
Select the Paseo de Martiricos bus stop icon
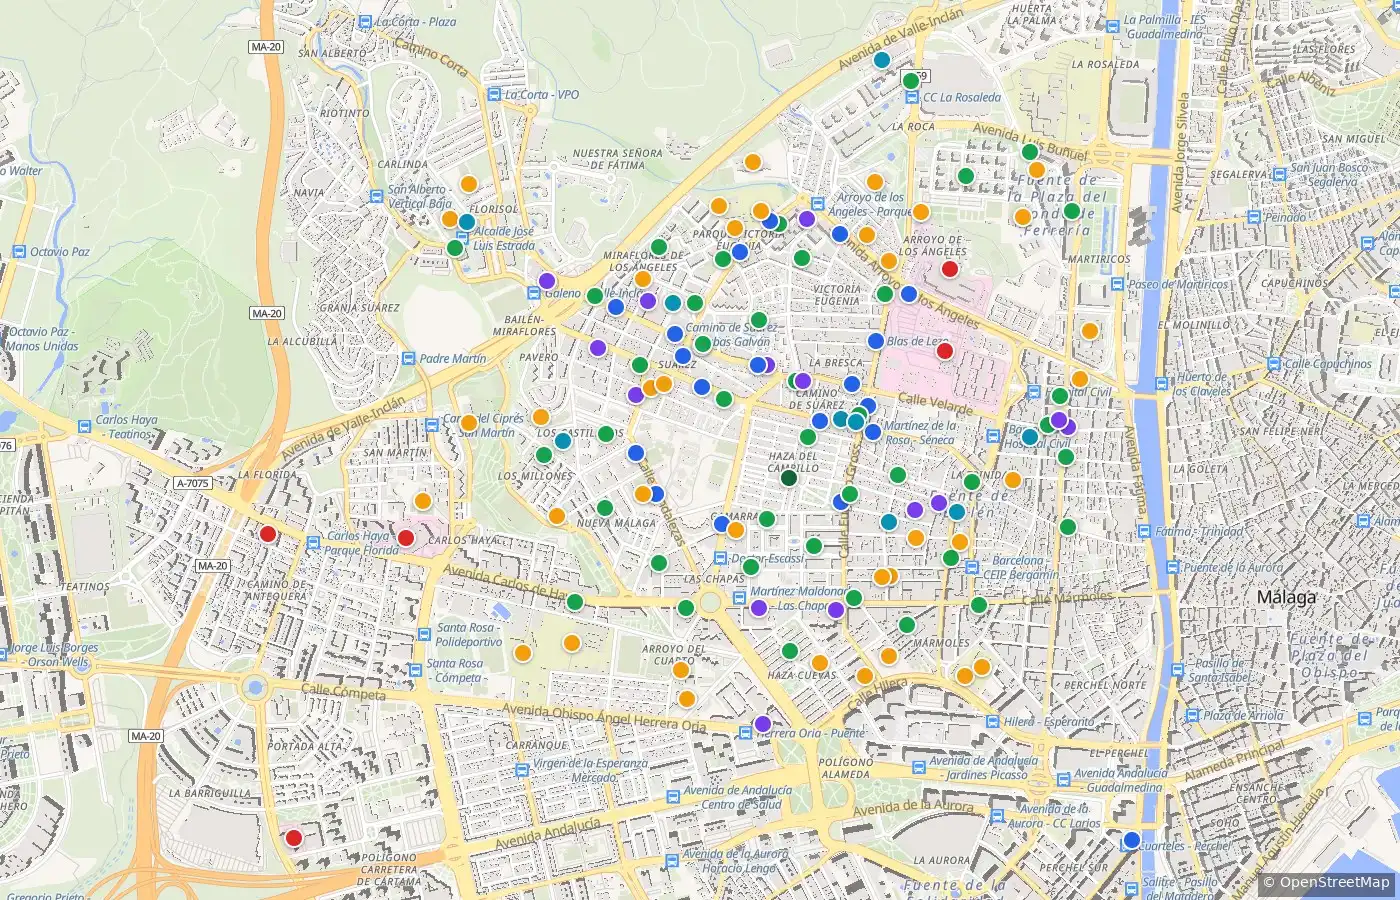click(1116, 285)
